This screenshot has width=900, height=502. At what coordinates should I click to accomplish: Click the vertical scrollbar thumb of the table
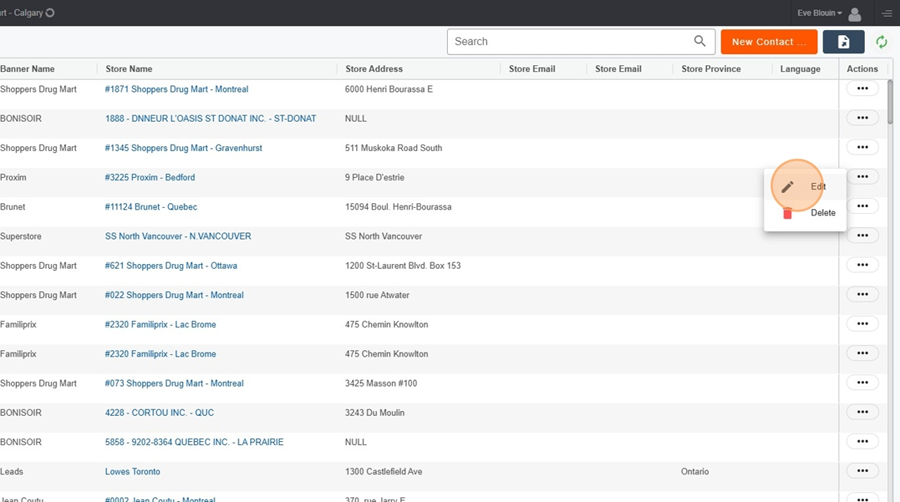click(890, 102)
